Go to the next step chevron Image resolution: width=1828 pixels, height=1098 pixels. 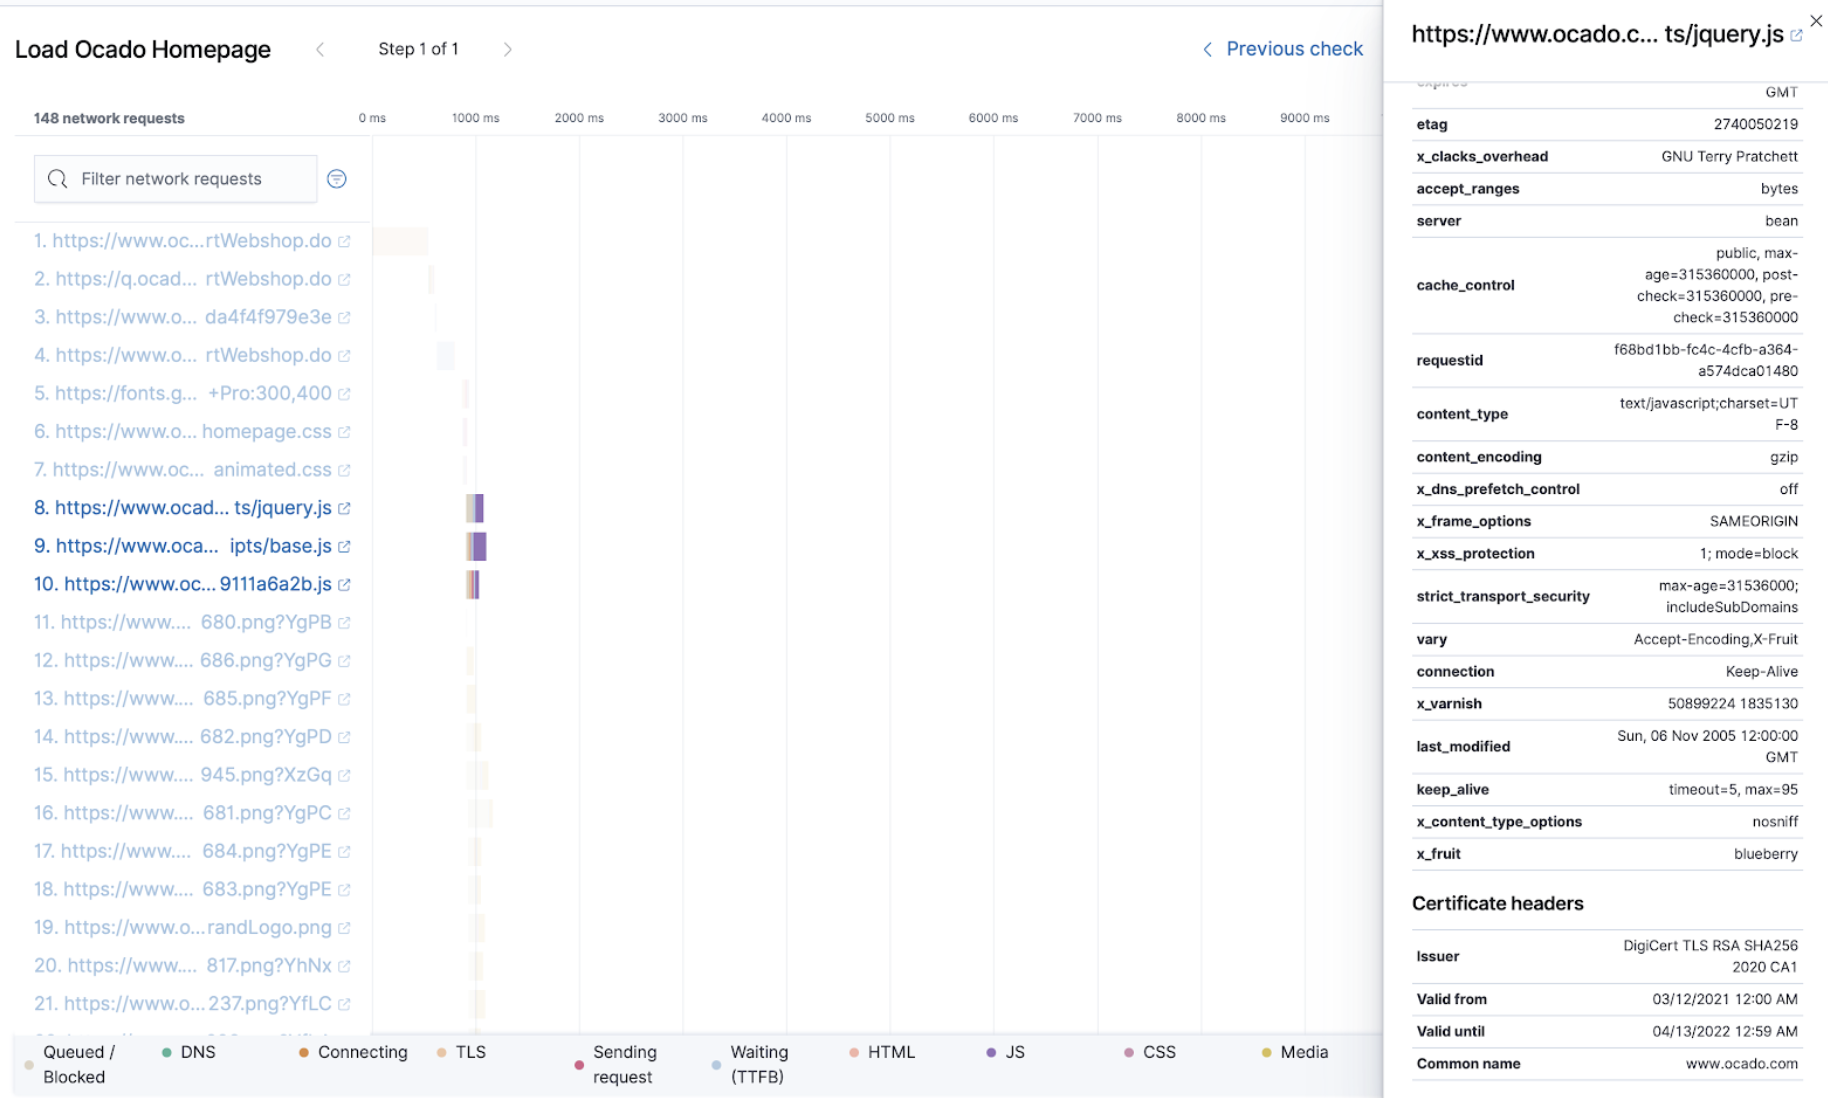point(508,49)
